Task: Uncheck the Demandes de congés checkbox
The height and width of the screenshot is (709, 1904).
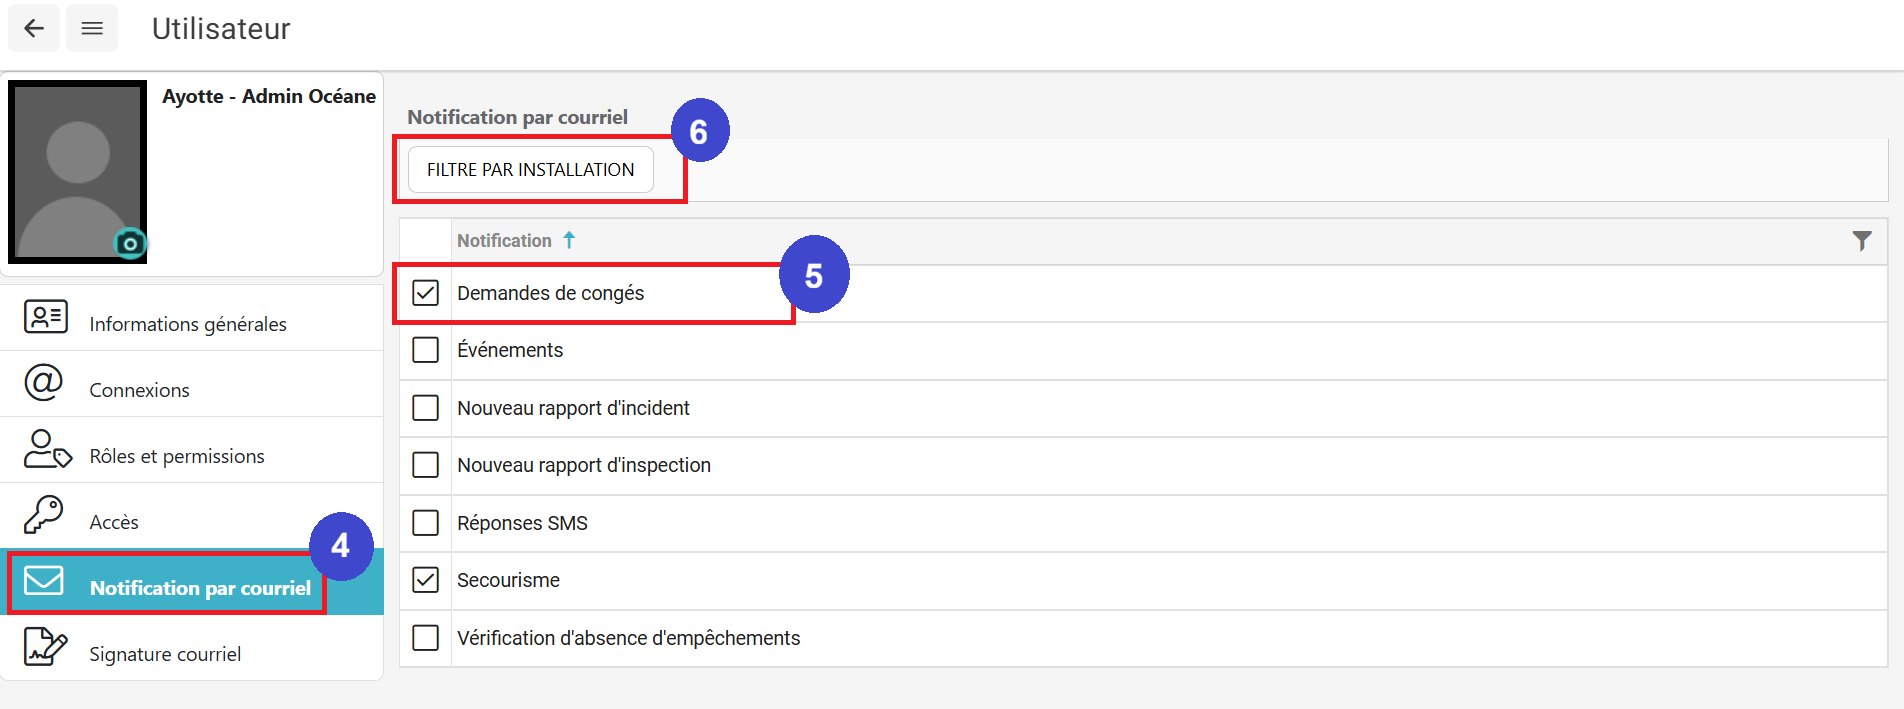Action: [x=426, y=293]
